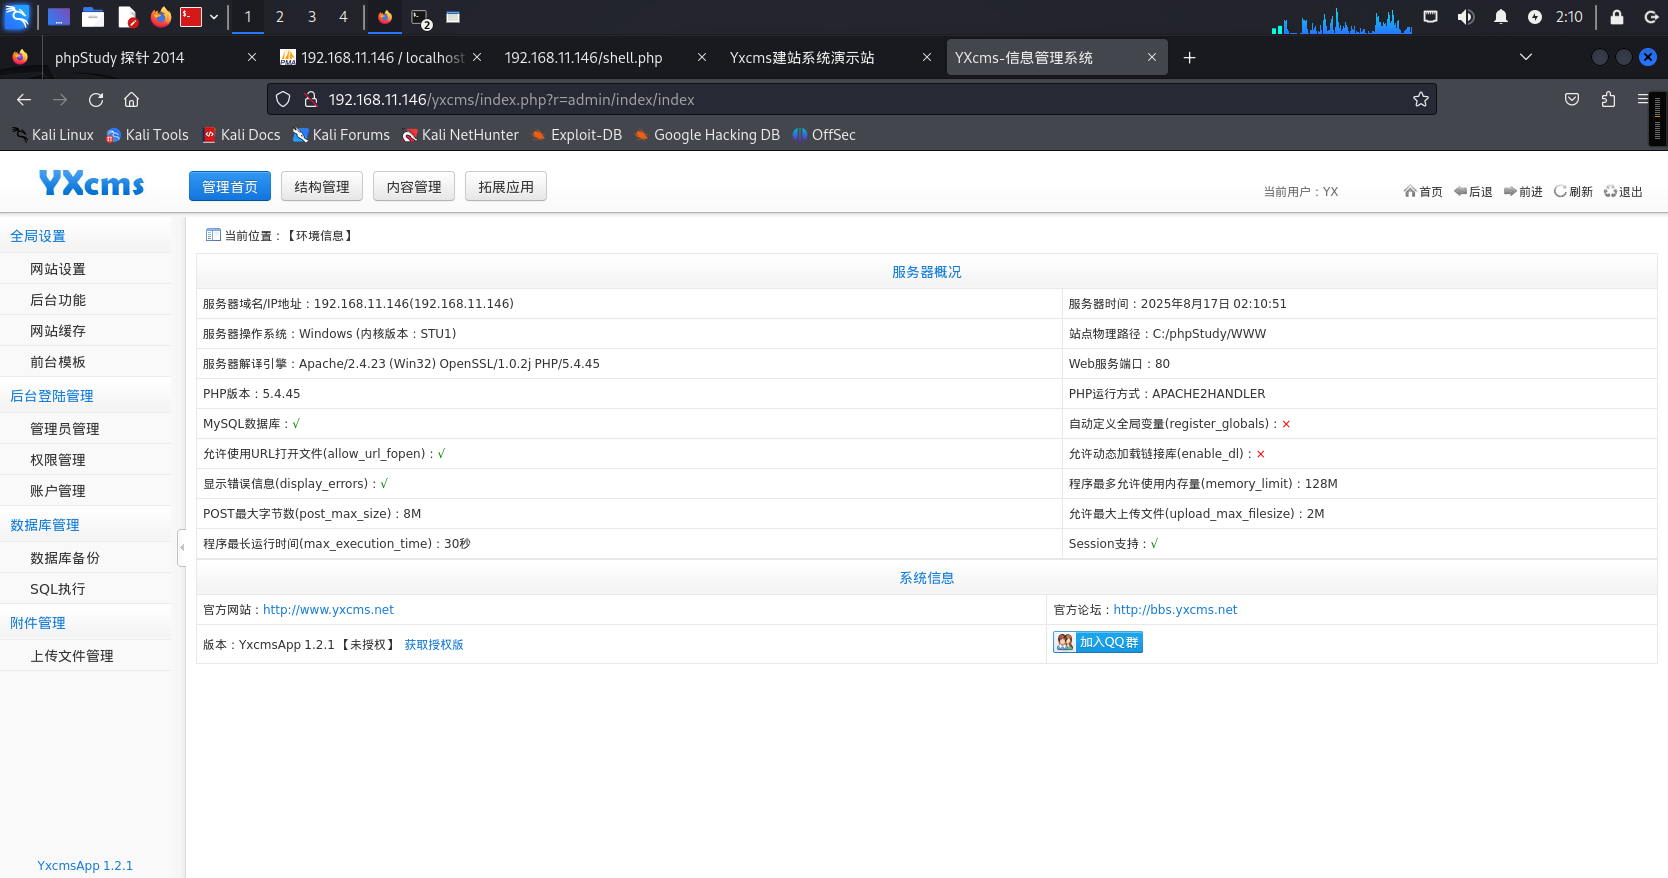
Task: Click the 刷新 refresh link
Action: tap(1573, 192)
